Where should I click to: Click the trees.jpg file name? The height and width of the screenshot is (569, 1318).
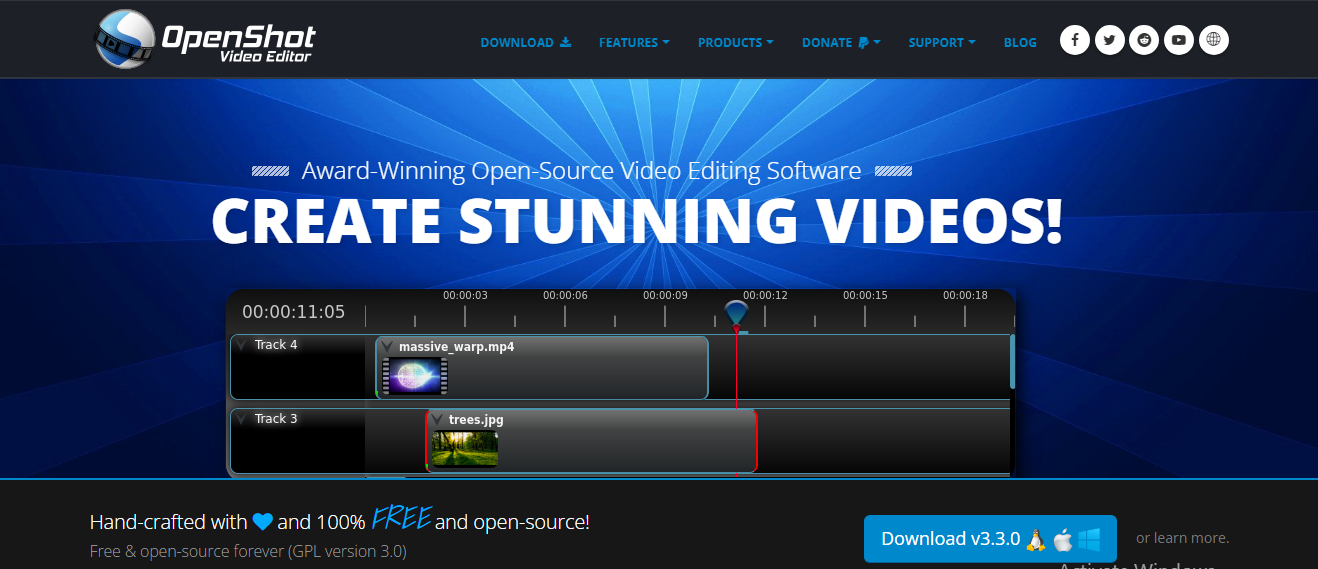click(x=476, y=420)
